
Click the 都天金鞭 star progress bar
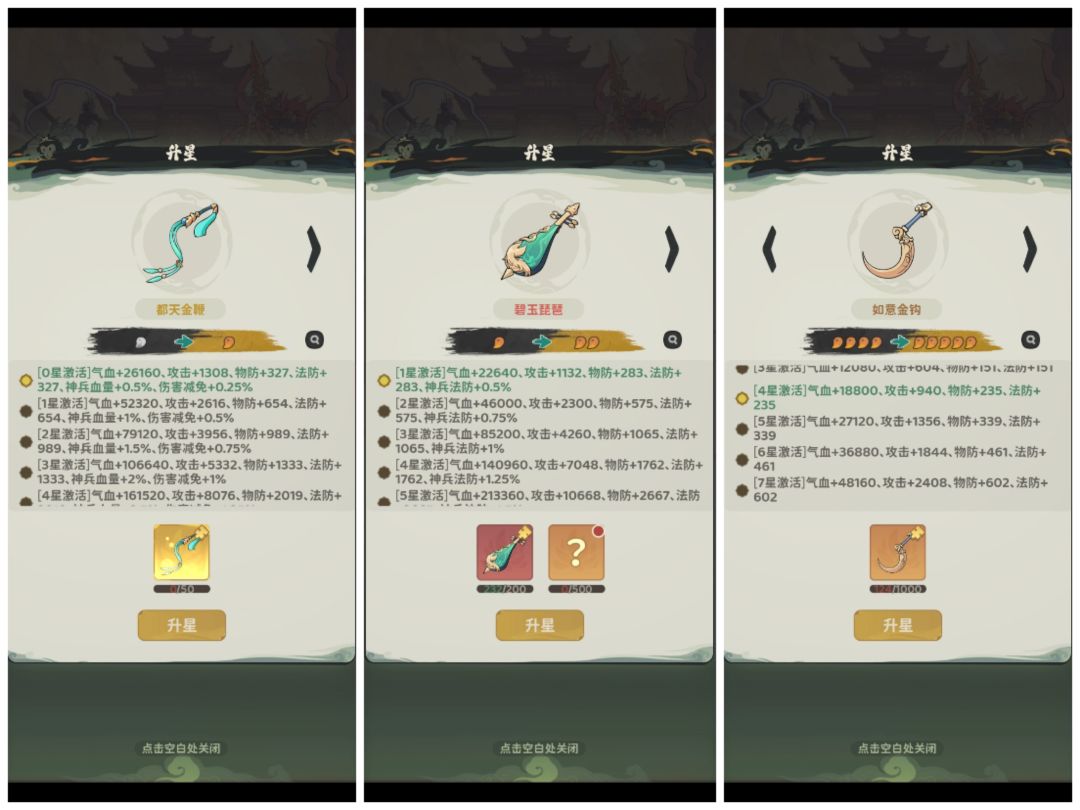pyautogui.click(x=187, y=340)
